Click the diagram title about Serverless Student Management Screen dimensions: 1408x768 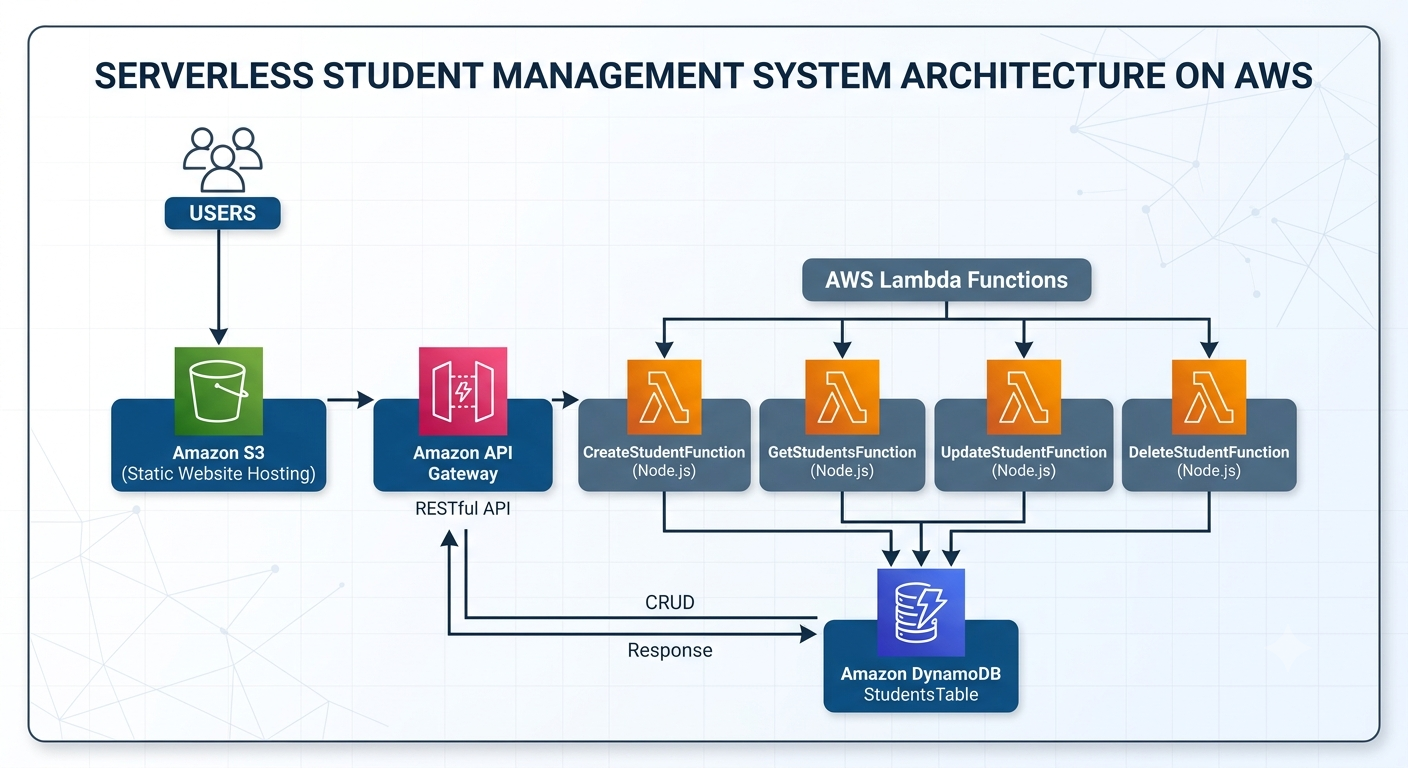[704, 76]
